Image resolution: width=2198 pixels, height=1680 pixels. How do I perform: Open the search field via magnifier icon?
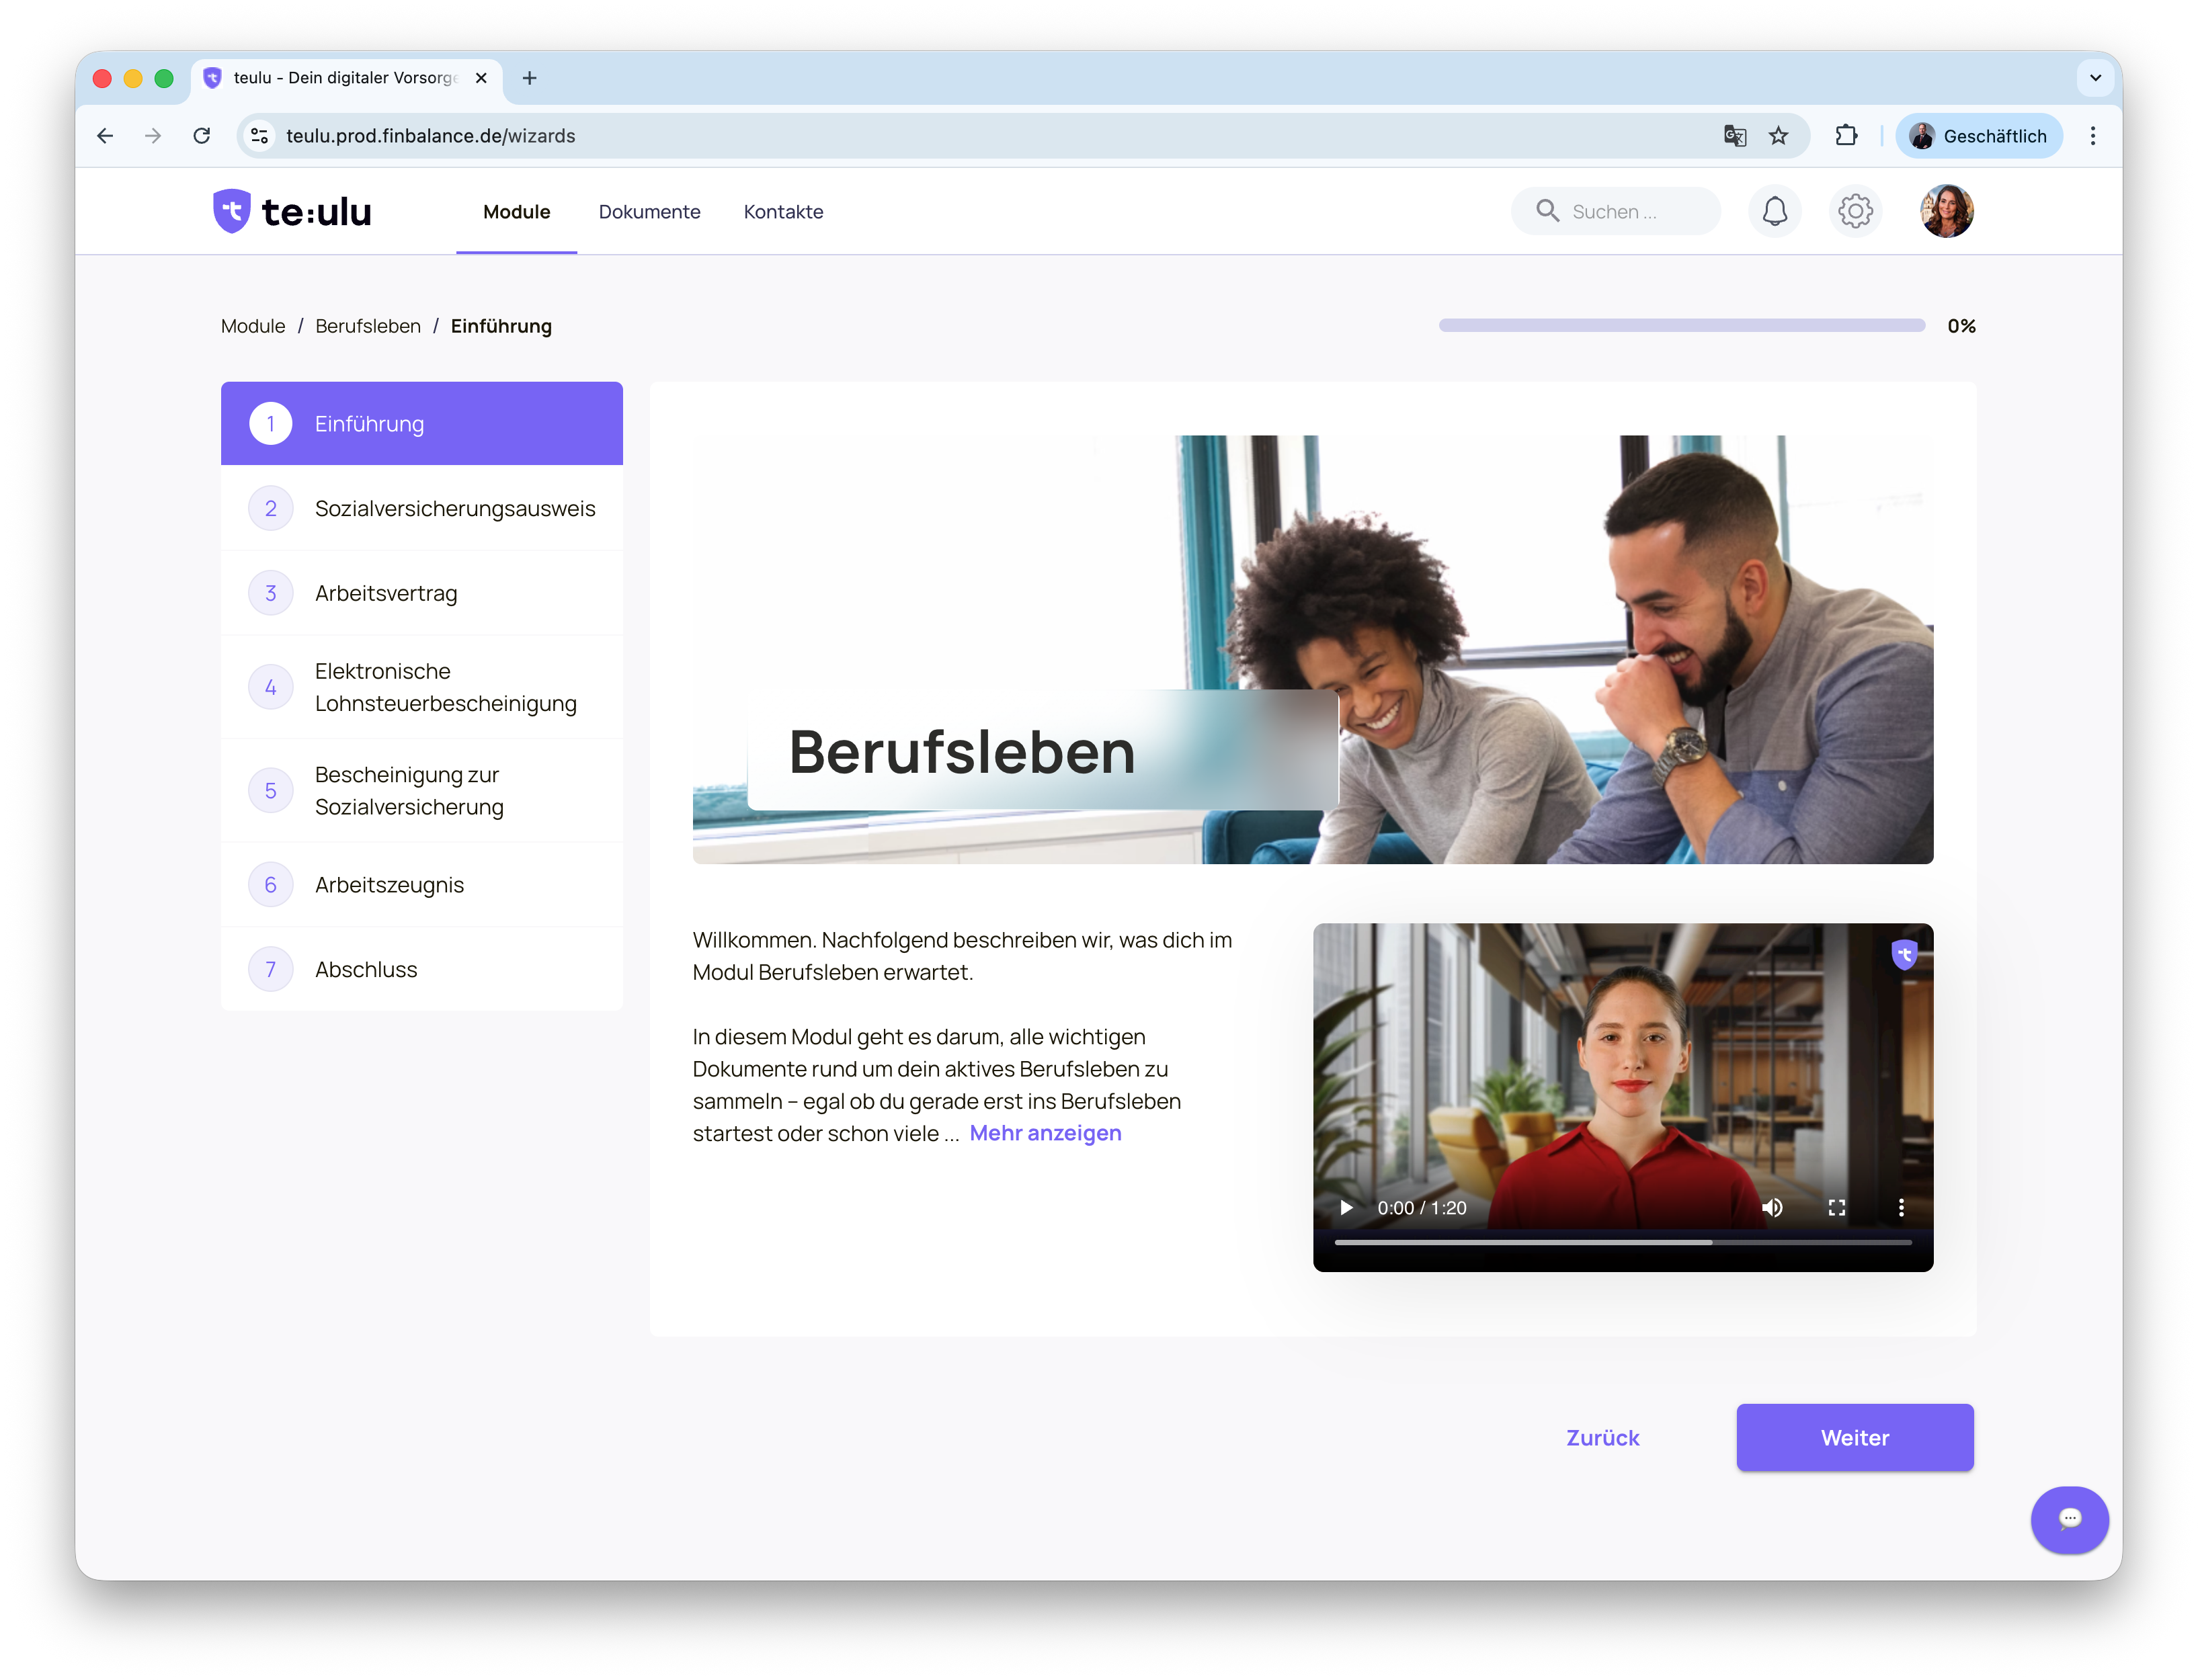[x=1548, y=211]
